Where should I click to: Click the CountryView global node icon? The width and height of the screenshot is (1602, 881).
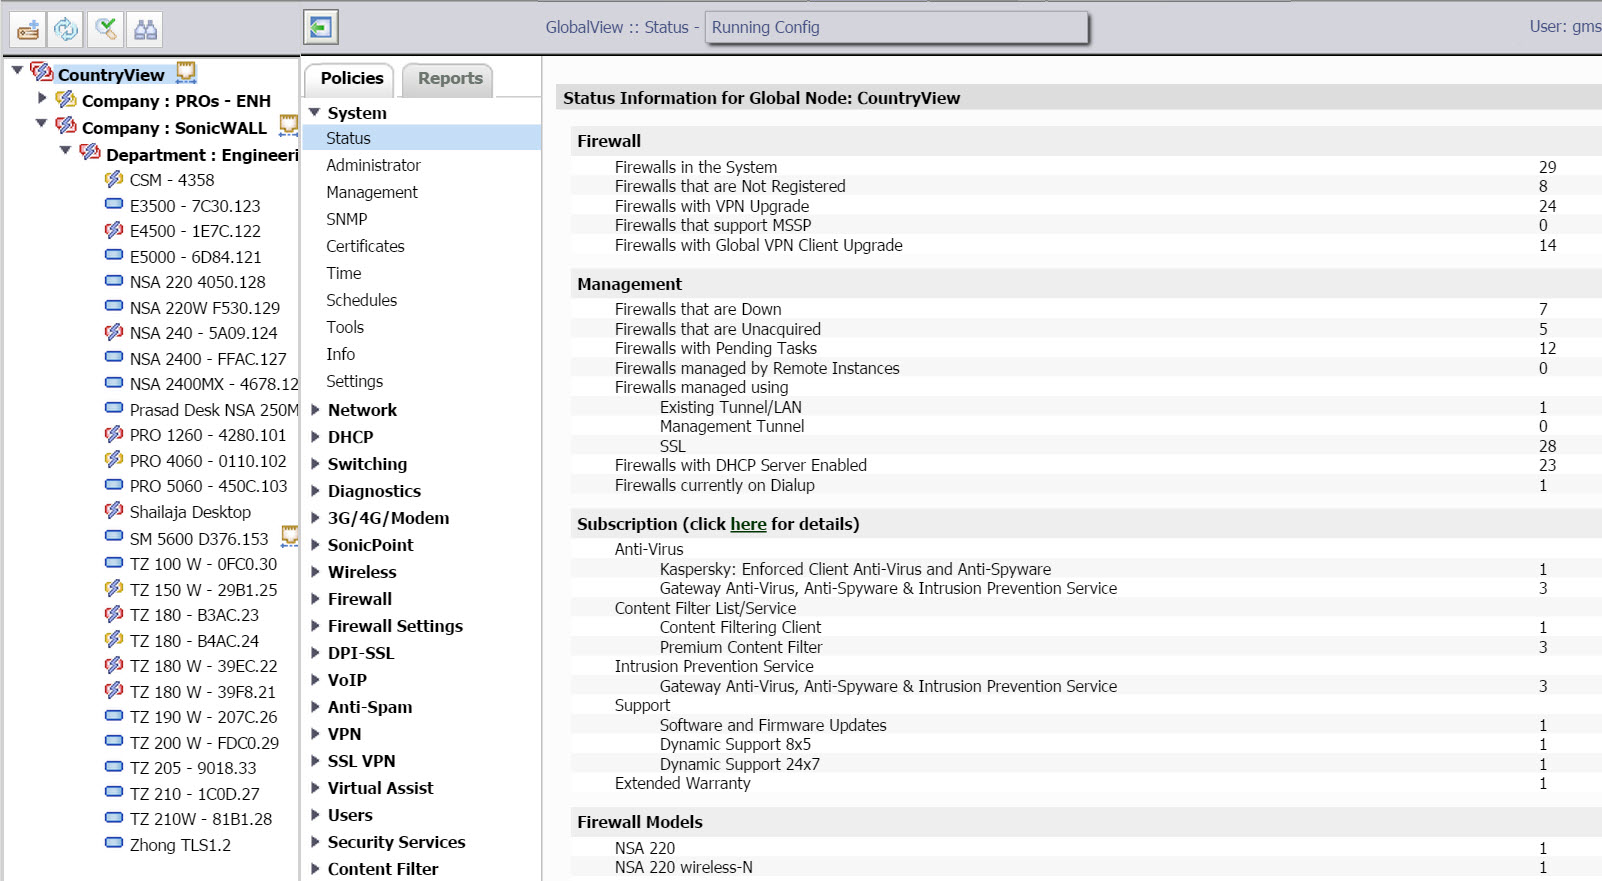point(42,72)
